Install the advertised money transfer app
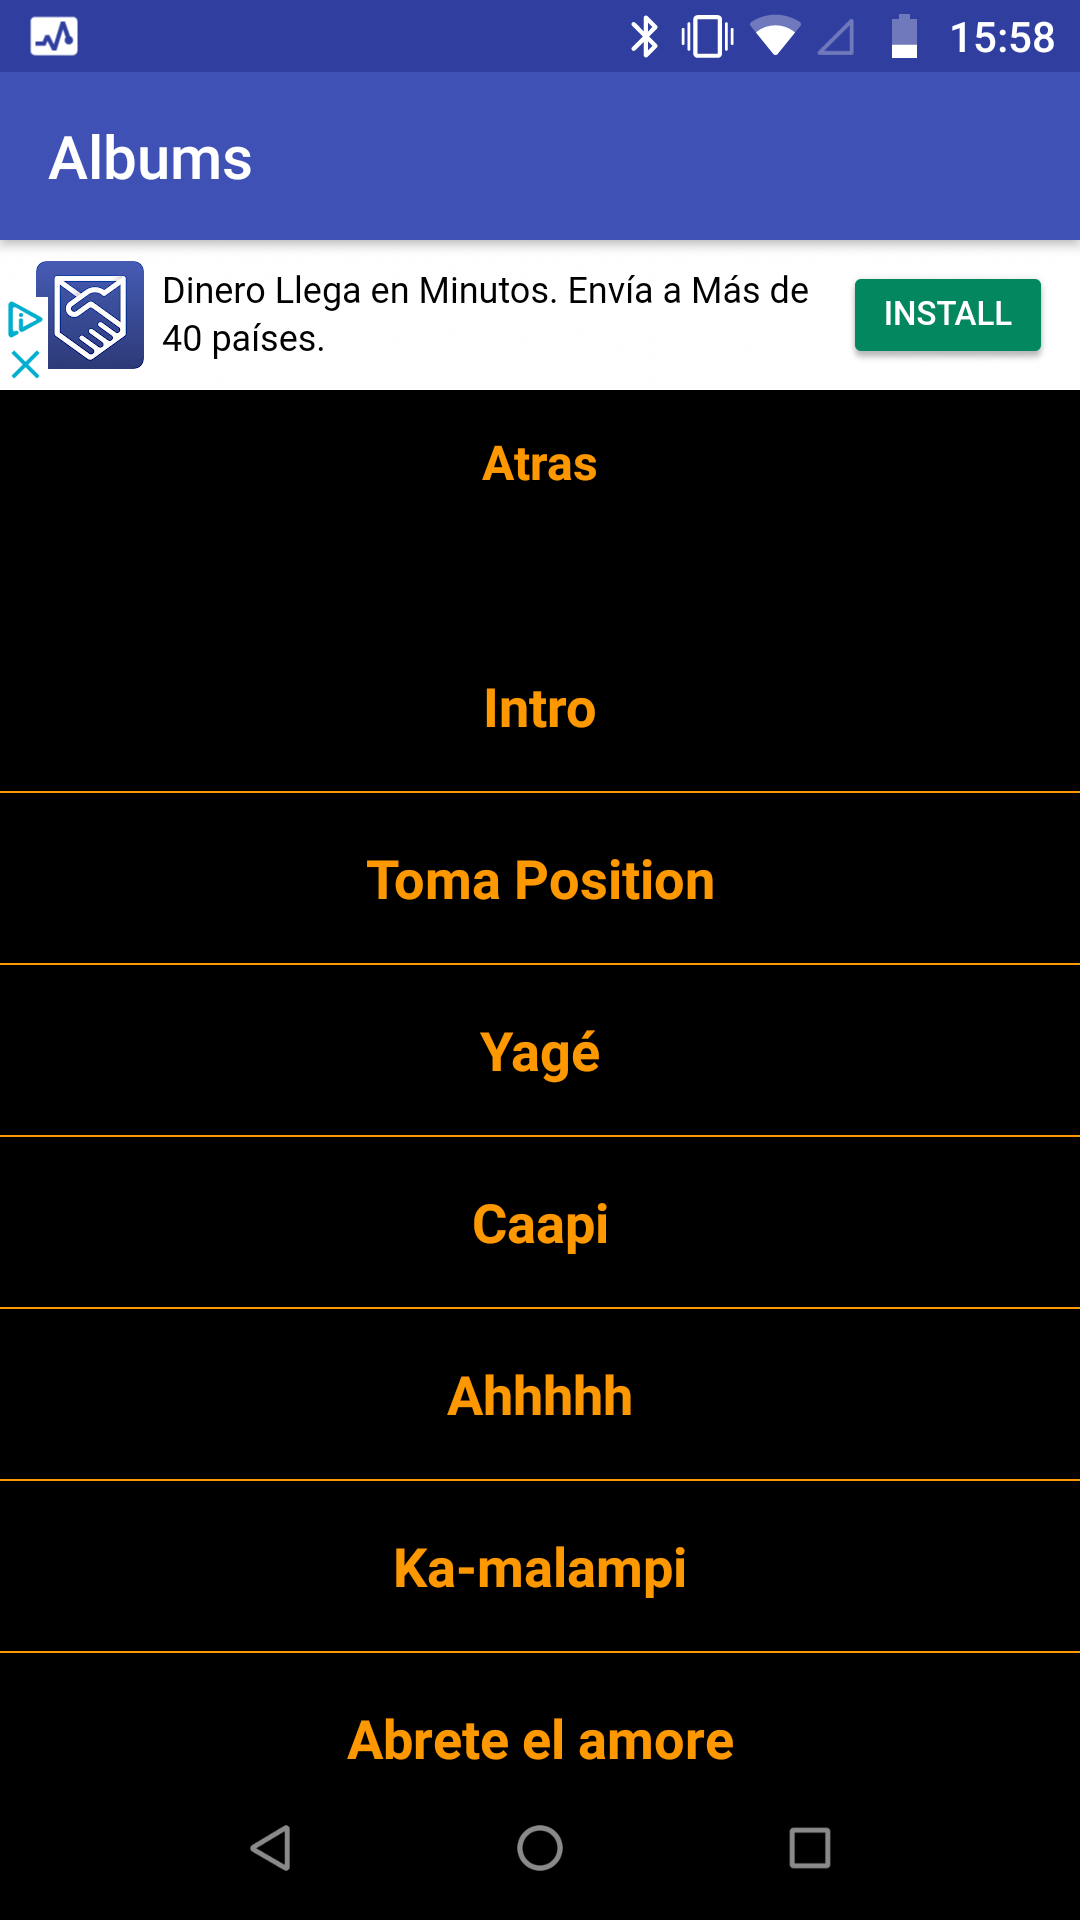 tap(947, 314)
